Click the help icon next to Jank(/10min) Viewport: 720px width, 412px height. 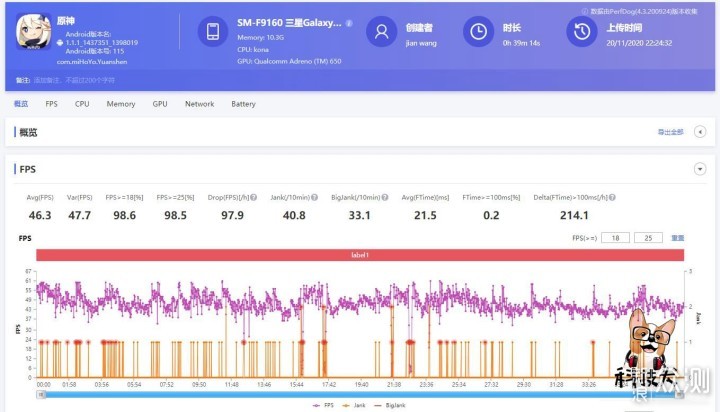click(315, 198)
